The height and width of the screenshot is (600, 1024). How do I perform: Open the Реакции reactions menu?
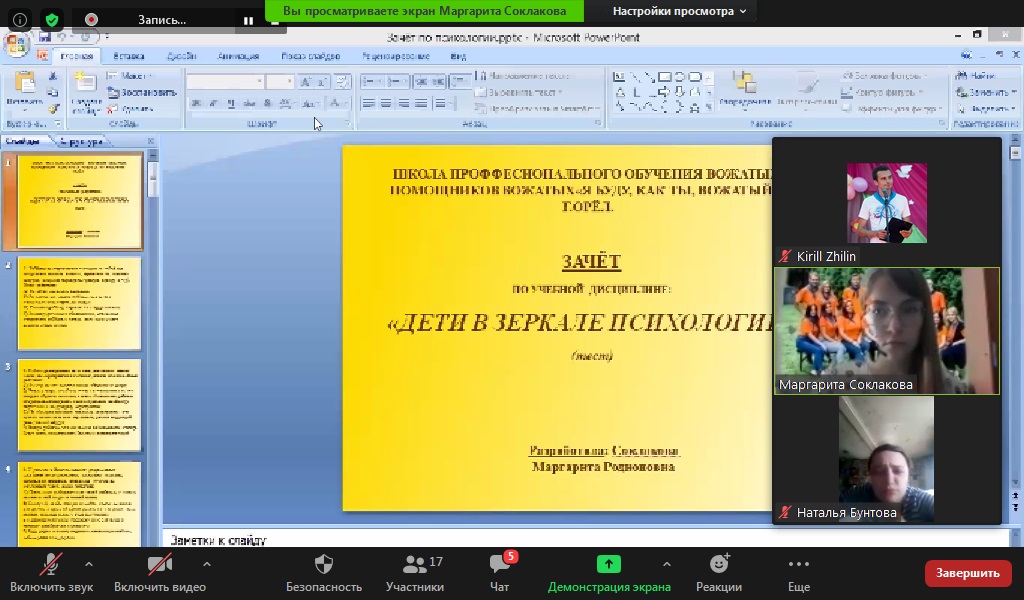718,573
